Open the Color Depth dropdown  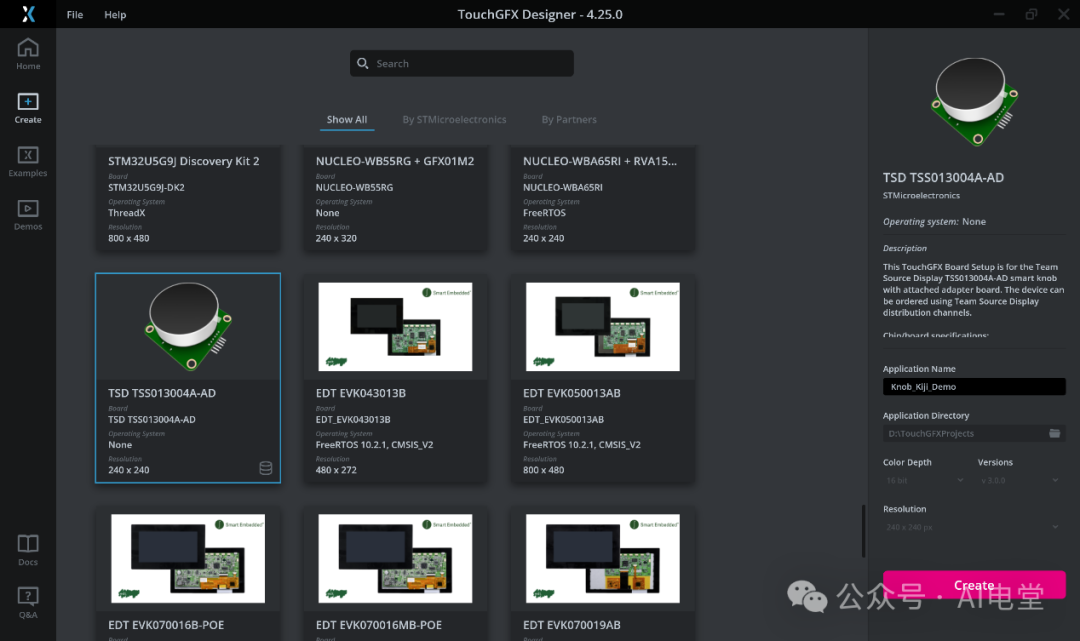(925, 480)
